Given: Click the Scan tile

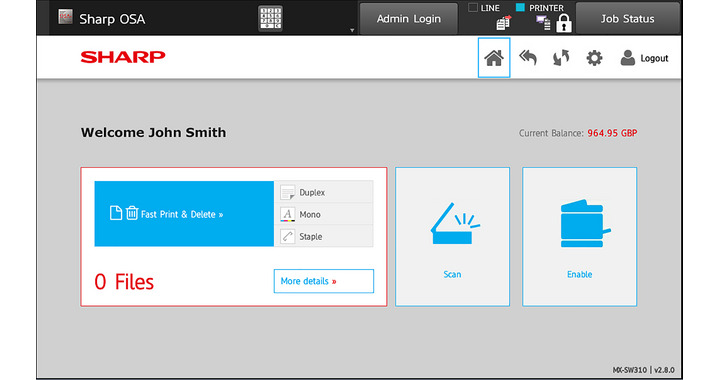Looking at the screenshot, I should [452, 237].
